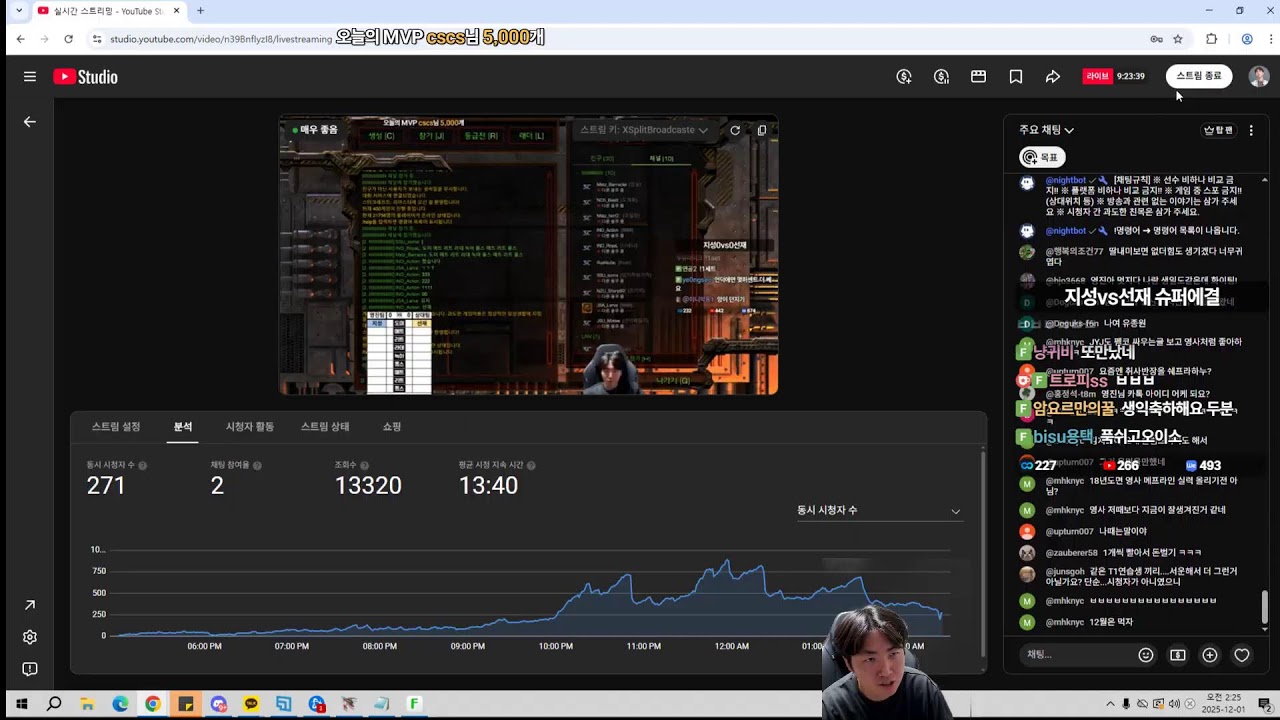The height and width of the screenshot is (720, 1280).
Task: Click the bookmark highlight icon
Action: pyautogui.click(x=1016, y=77)
